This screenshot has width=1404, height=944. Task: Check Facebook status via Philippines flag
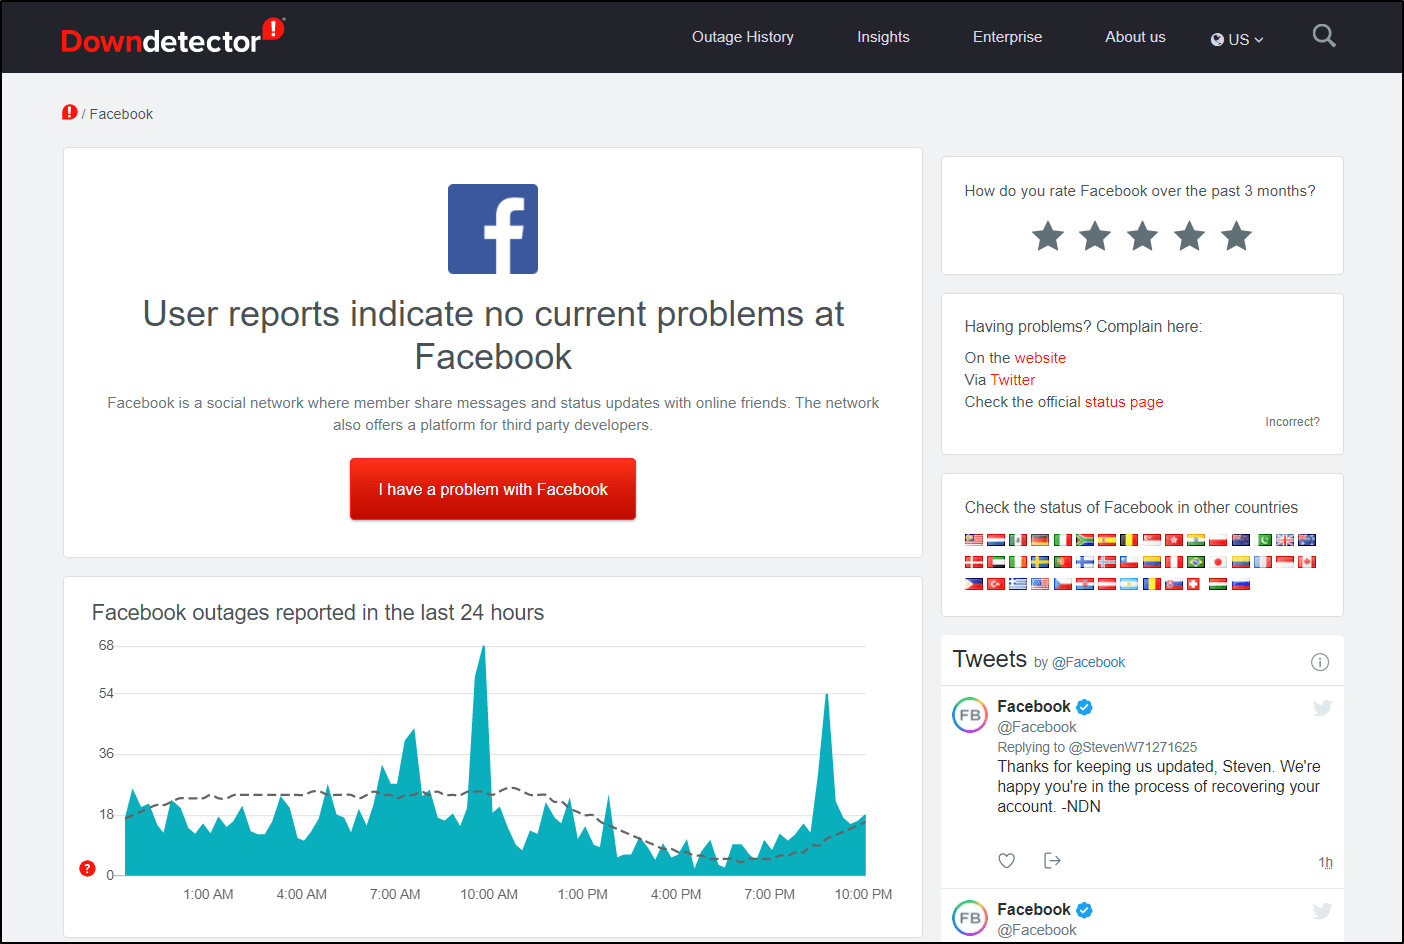coord(974,584)
